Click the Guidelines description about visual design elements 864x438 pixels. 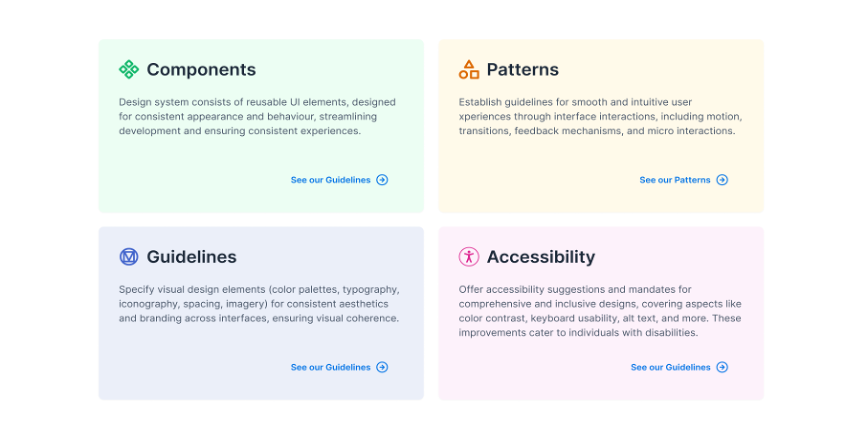pyautogui.click(x=259, y=304)
